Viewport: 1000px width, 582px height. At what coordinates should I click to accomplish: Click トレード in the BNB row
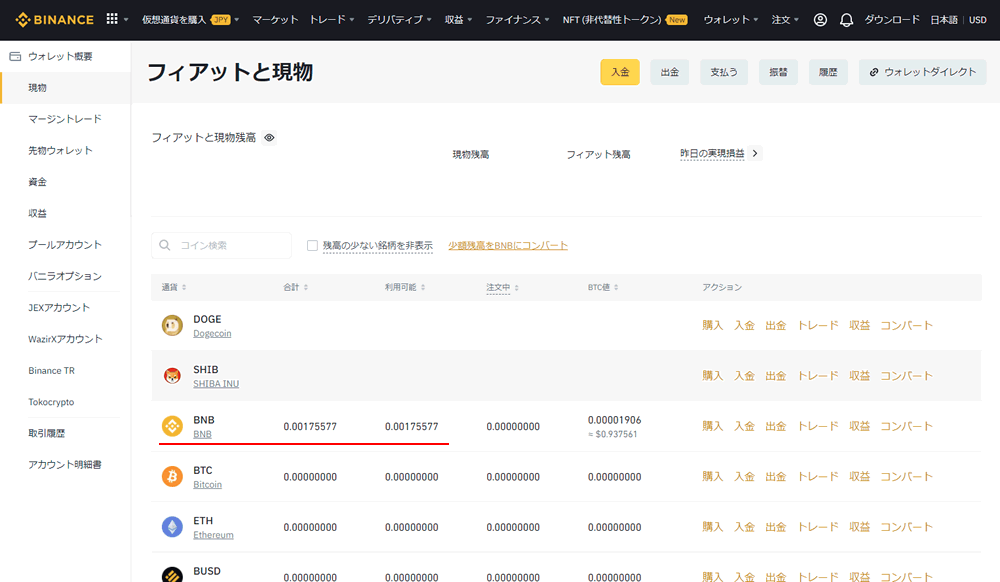point(818,426)
